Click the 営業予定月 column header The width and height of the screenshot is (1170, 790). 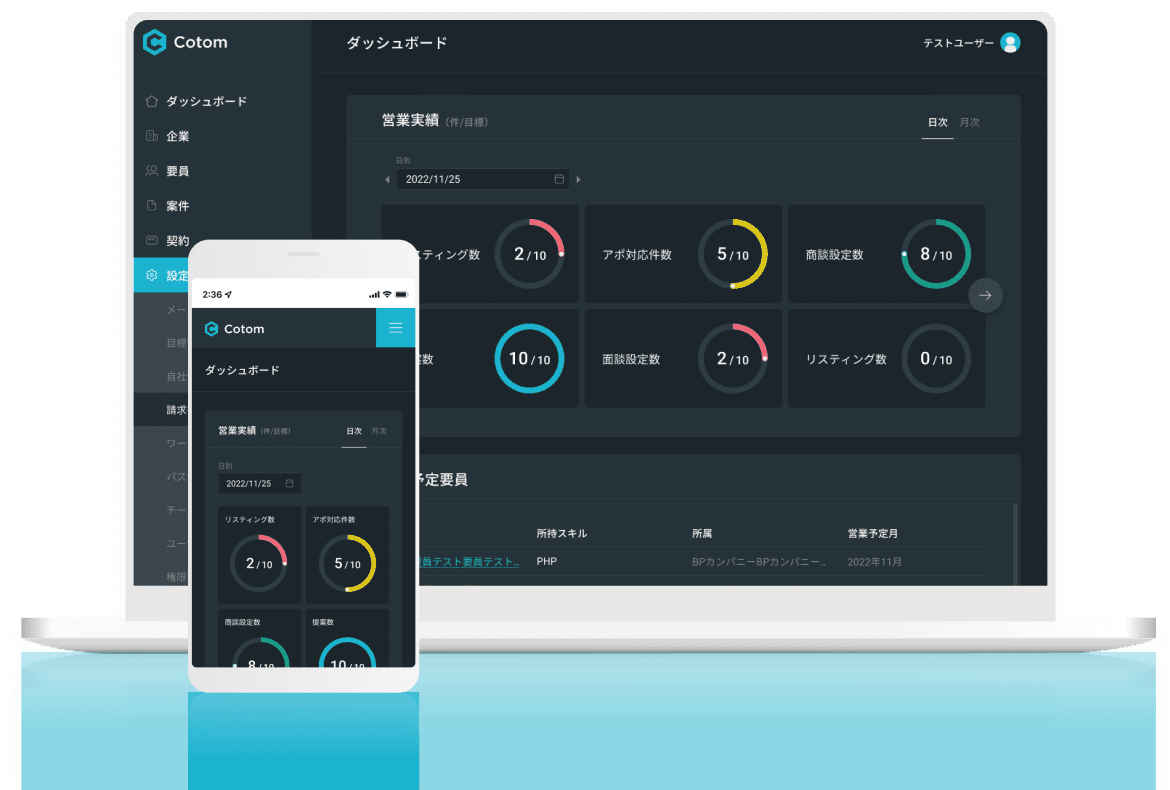pos(872,533)
